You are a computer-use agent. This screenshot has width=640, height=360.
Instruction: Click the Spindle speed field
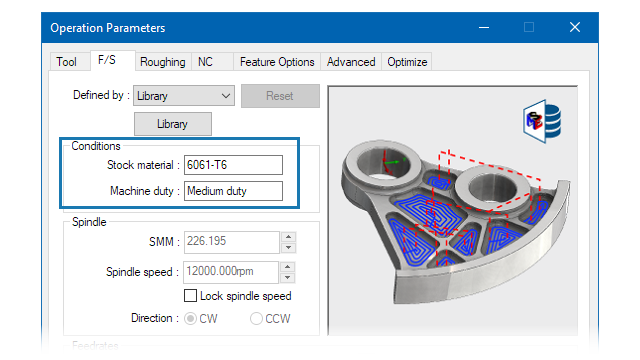point(231,272)
